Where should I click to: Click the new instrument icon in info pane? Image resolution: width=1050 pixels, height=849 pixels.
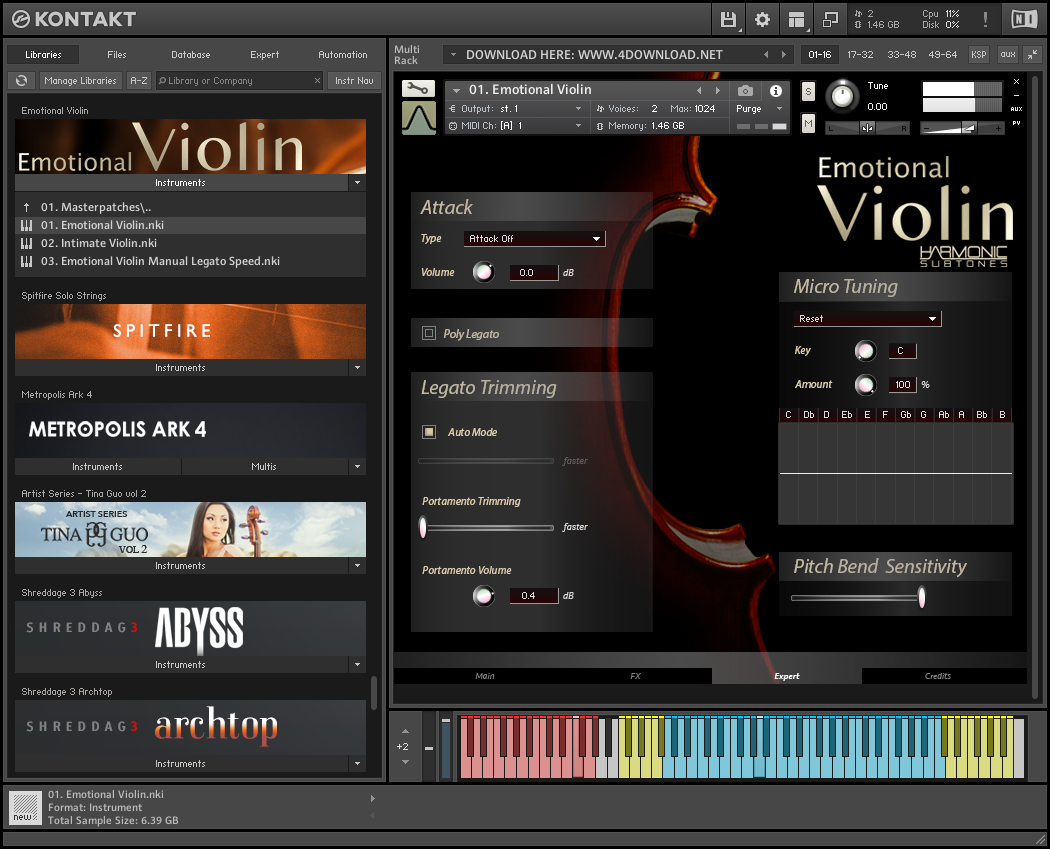coord(25,807)
